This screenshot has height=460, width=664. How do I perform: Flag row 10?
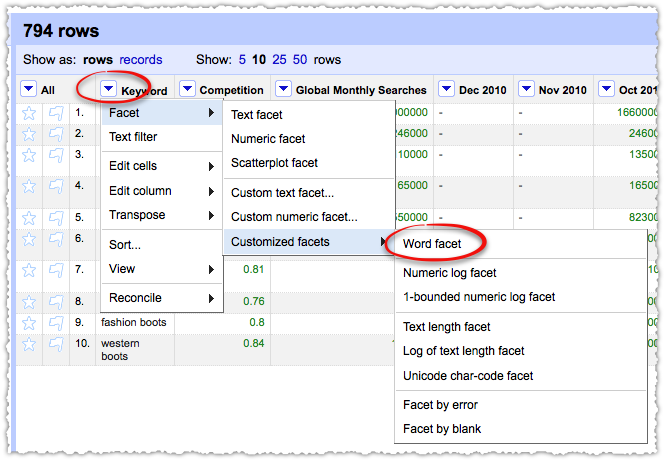(56, 344)
